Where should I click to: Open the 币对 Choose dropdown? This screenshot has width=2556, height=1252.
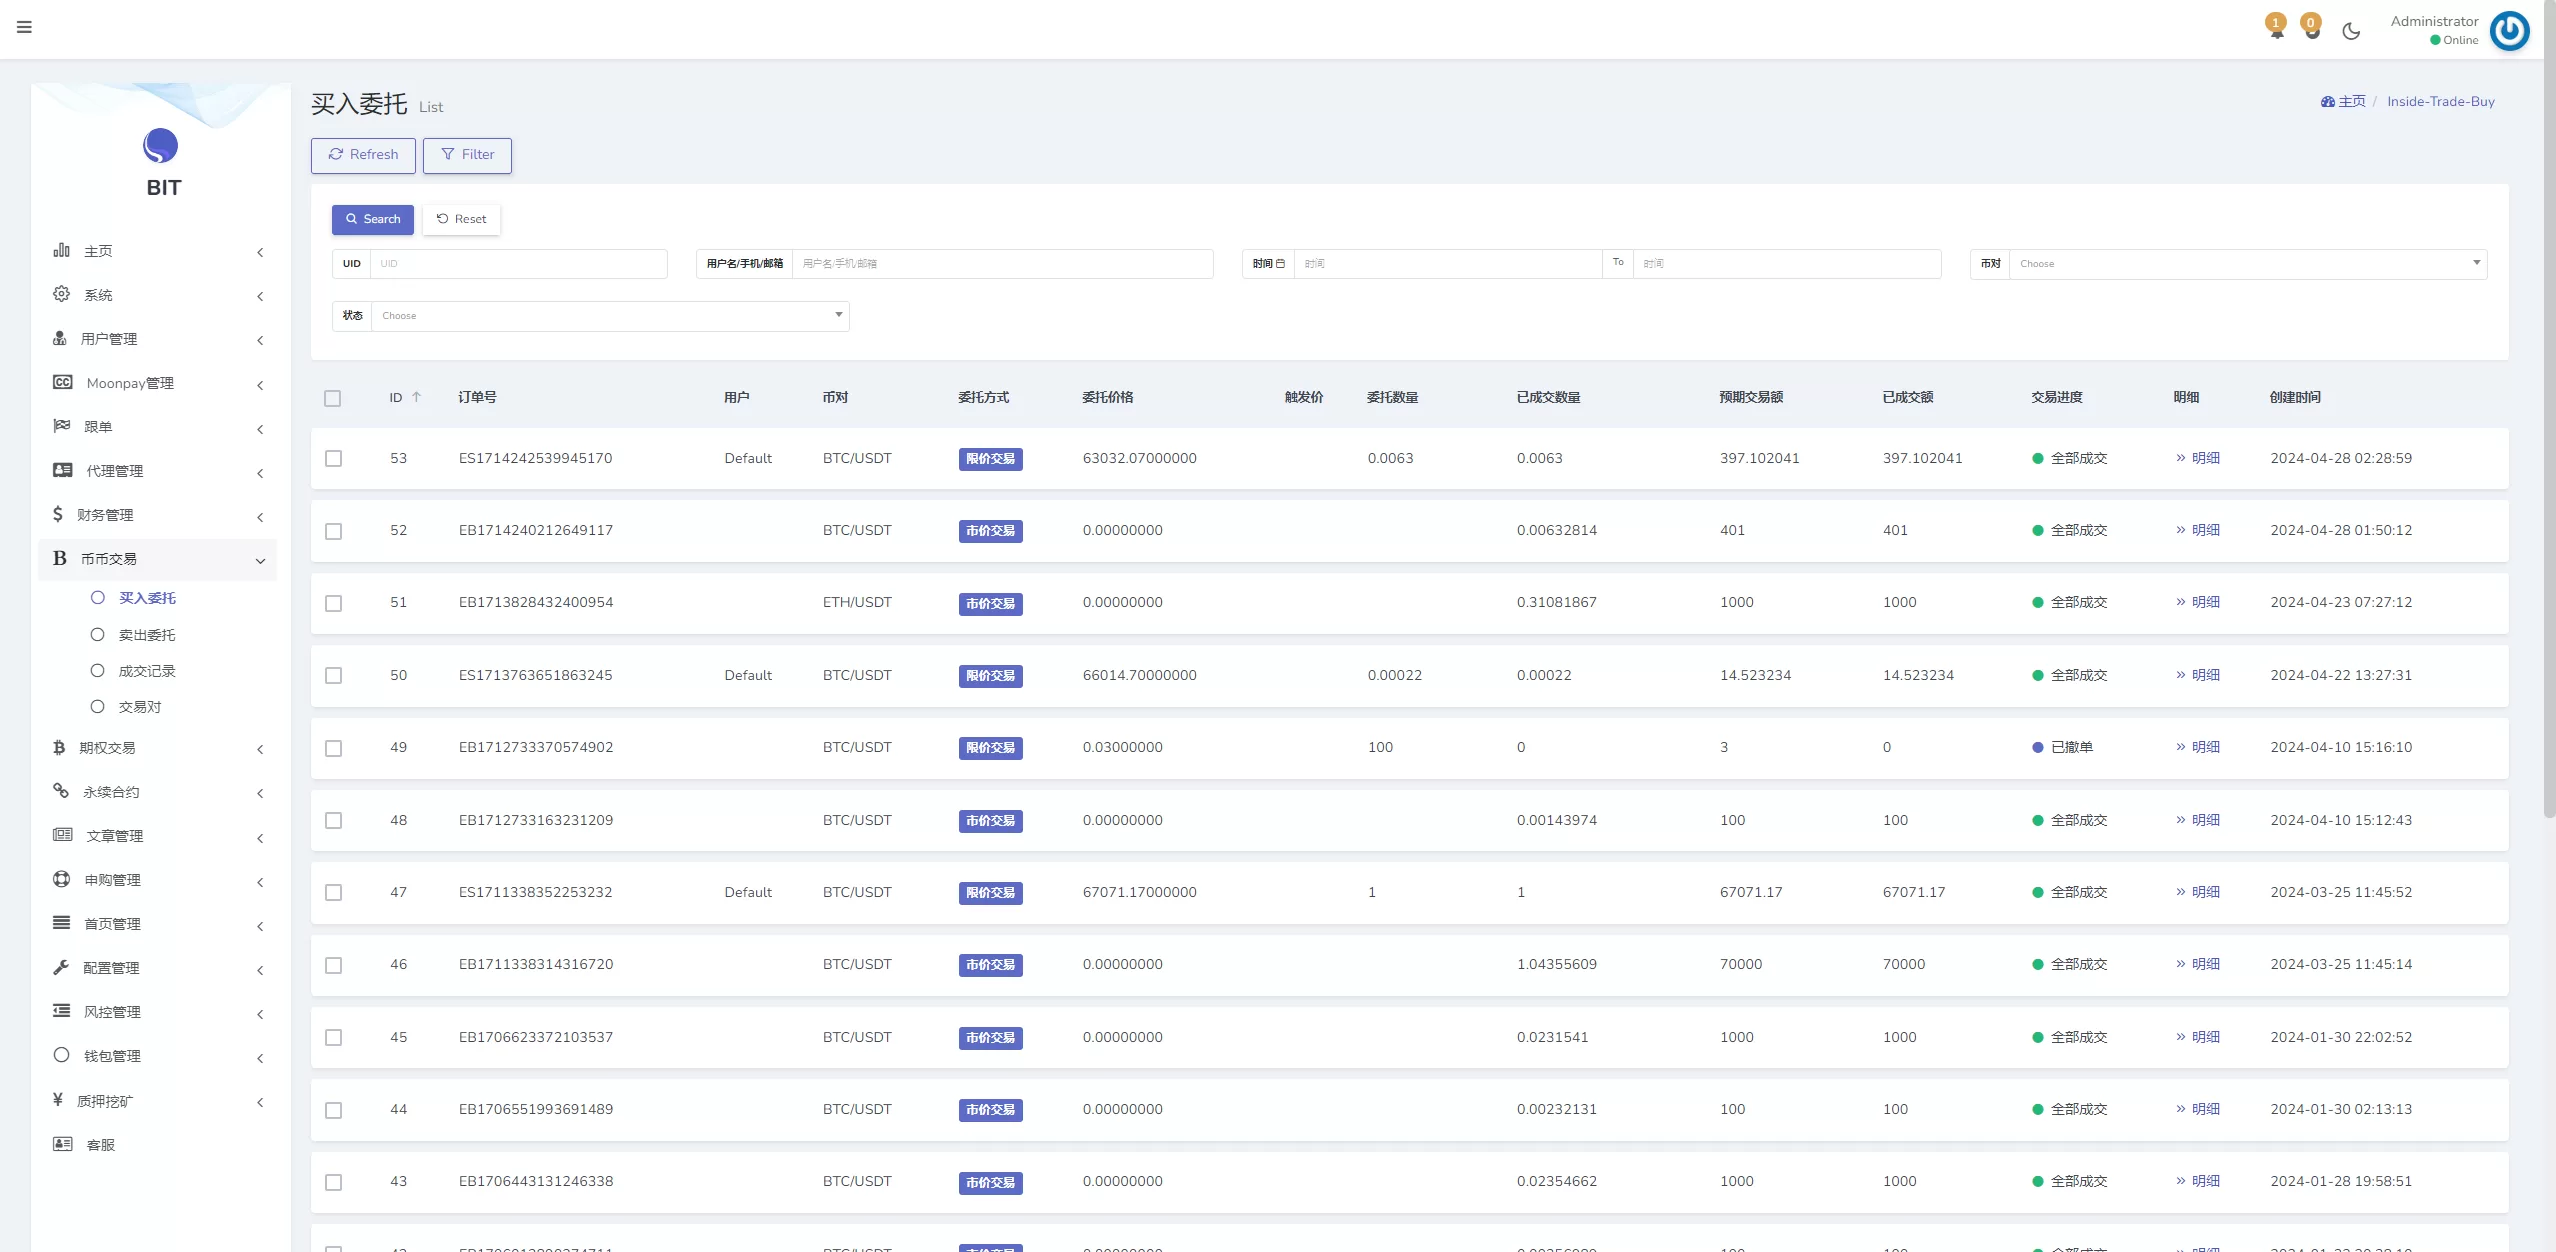click(2246, 264)
